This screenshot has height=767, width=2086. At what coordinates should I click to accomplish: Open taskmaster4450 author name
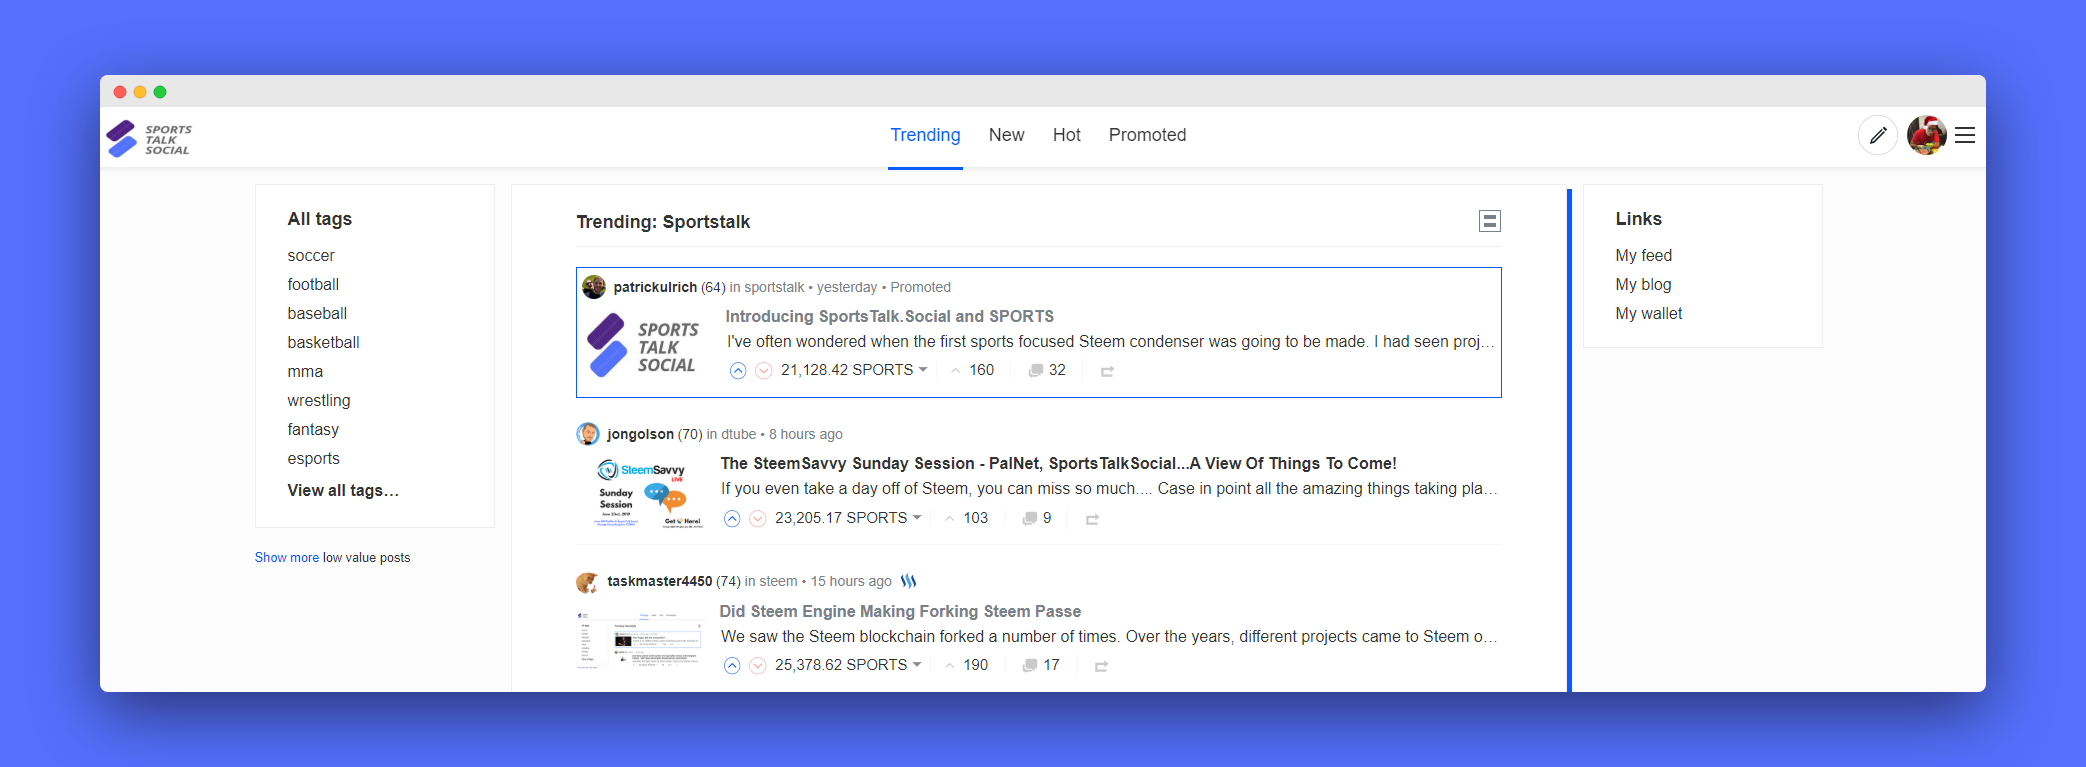(x=660, y=581)
